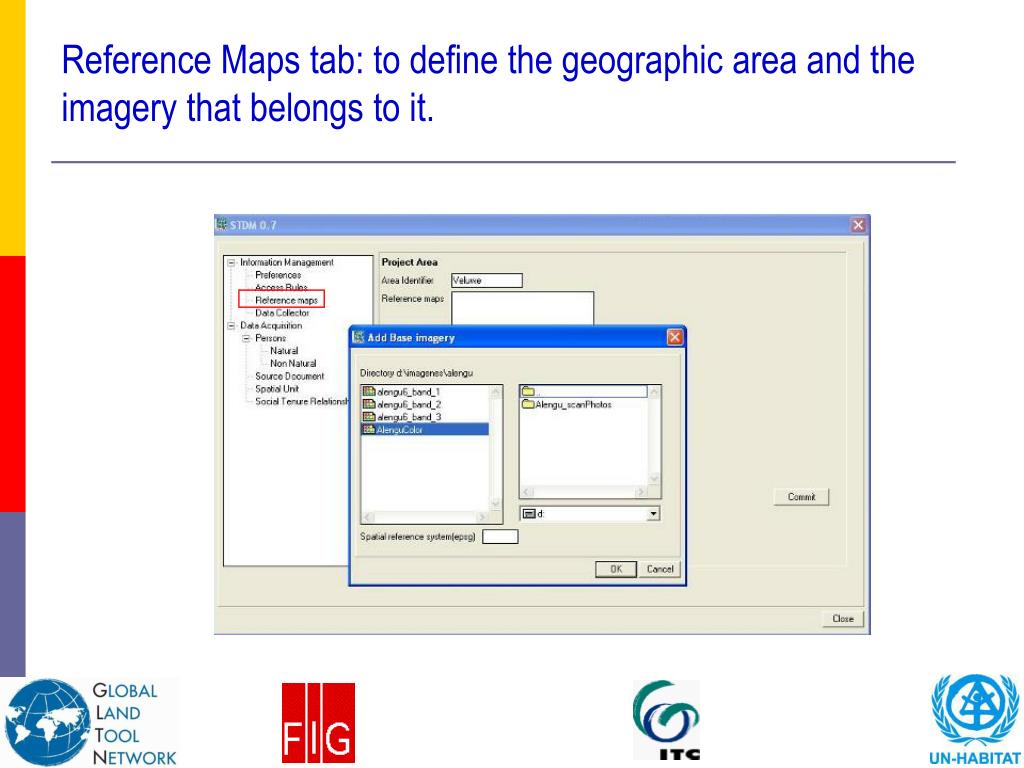The image size is (1024, 768).
Task: Open Data Collector in the tree
Action: pos(282,313)
